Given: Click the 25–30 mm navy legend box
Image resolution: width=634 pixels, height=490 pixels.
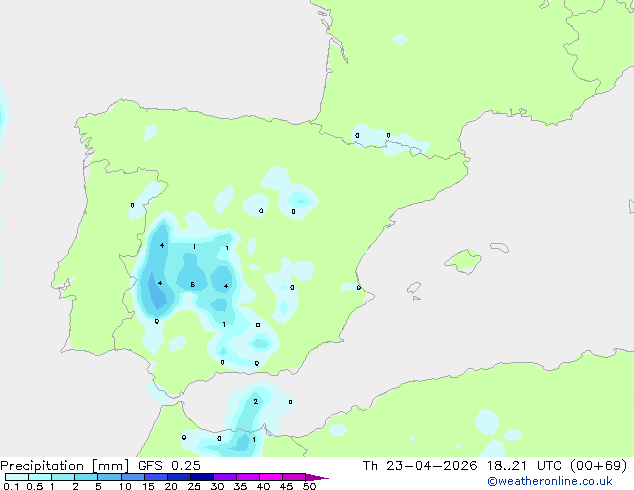Looking at the screenshot, I should click(202, 477).
